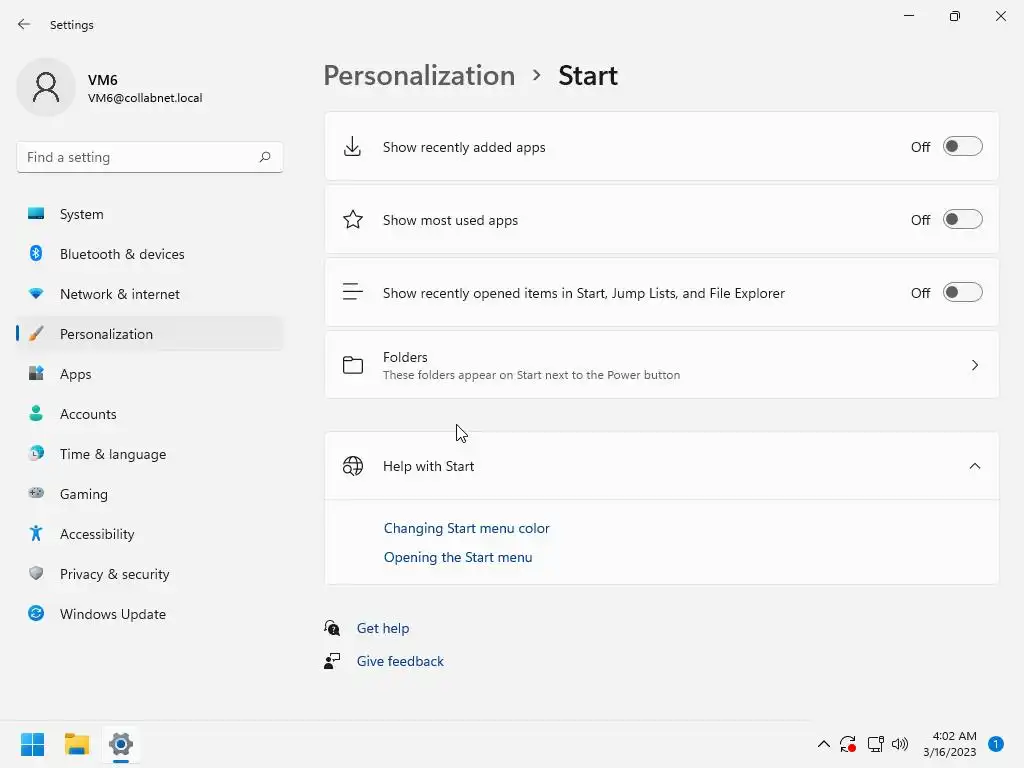
Task: Click the back arrow in Settings
Action: click(x=24, y=24)
